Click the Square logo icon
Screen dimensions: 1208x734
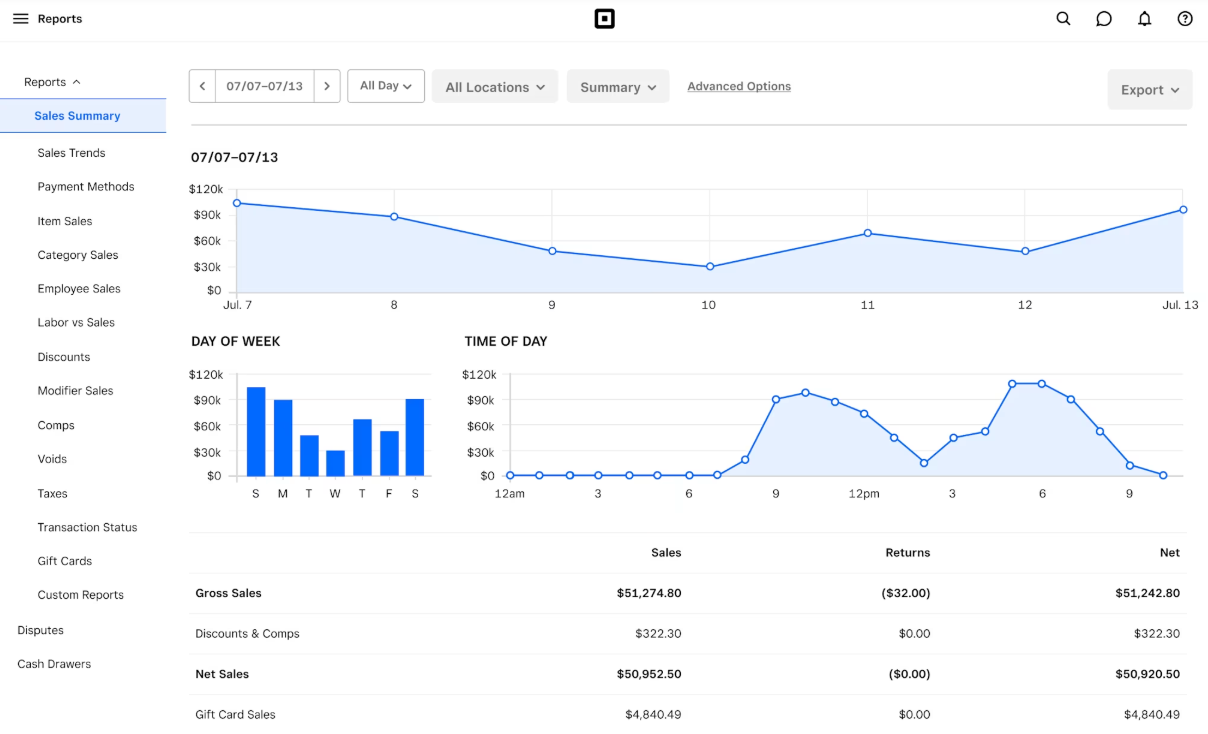point(604,19)
